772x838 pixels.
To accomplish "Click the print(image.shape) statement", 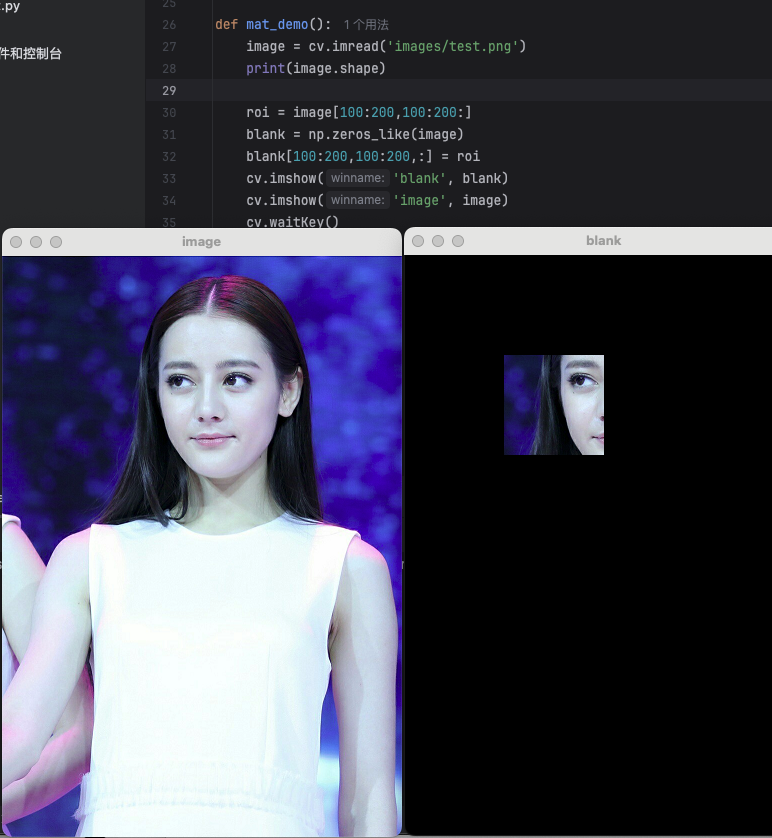I will point(315,68).
